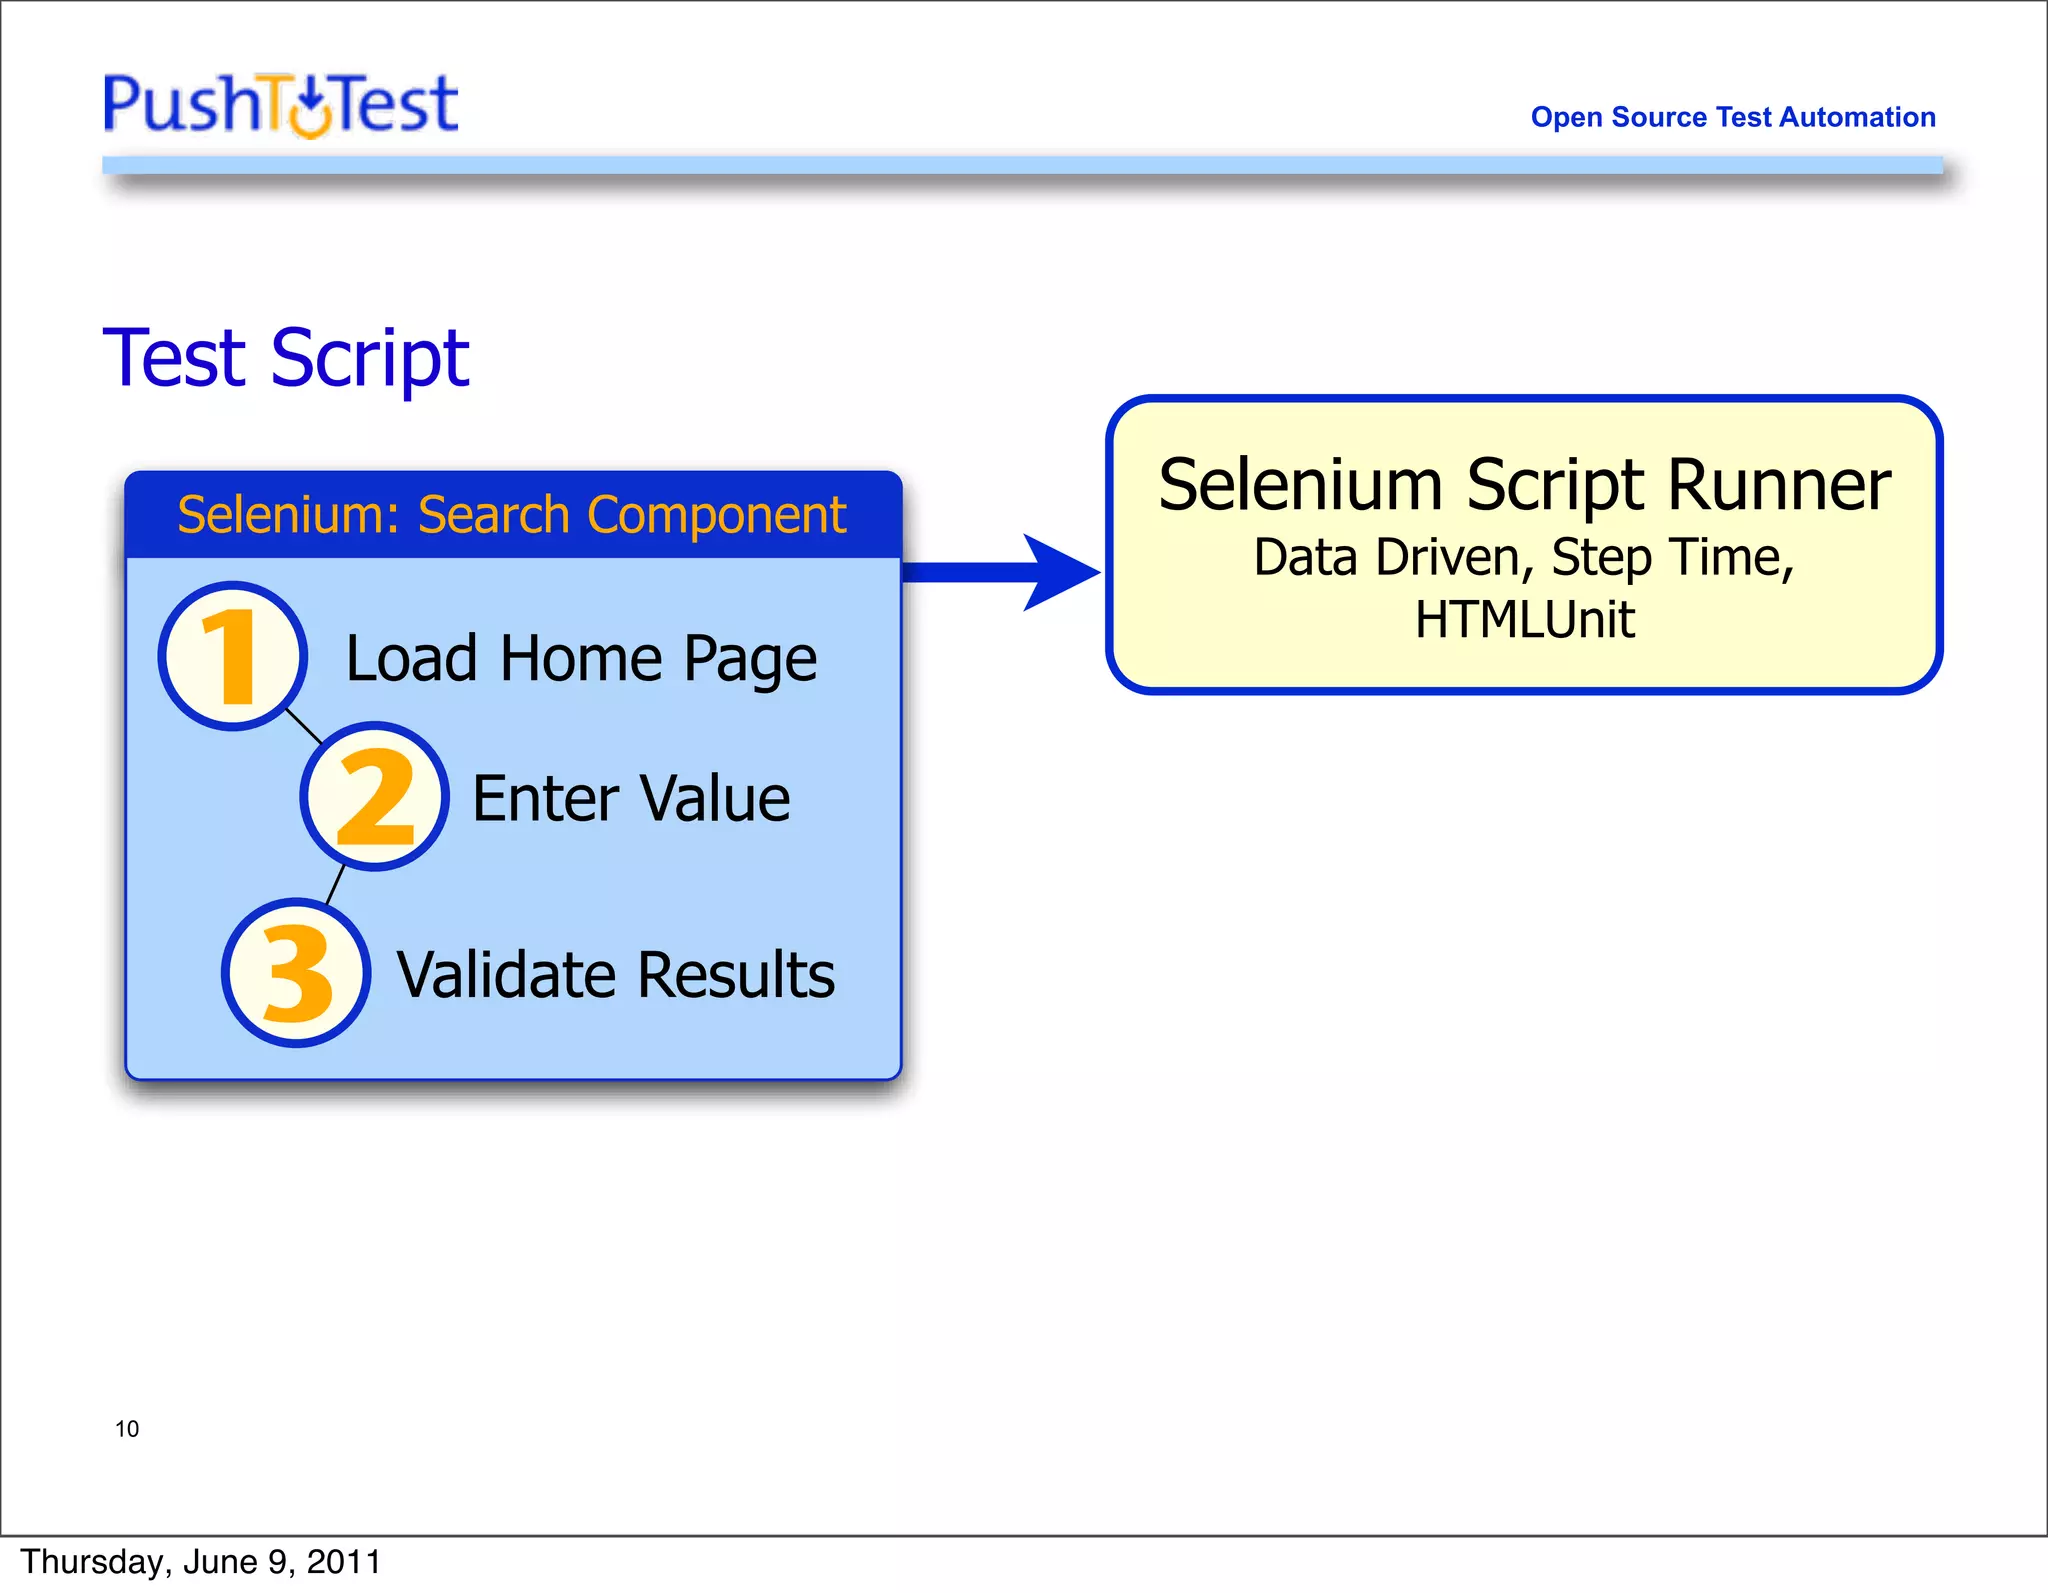
Task: Click the 'Load Home Page' step
Action: (x=581, y=659)
